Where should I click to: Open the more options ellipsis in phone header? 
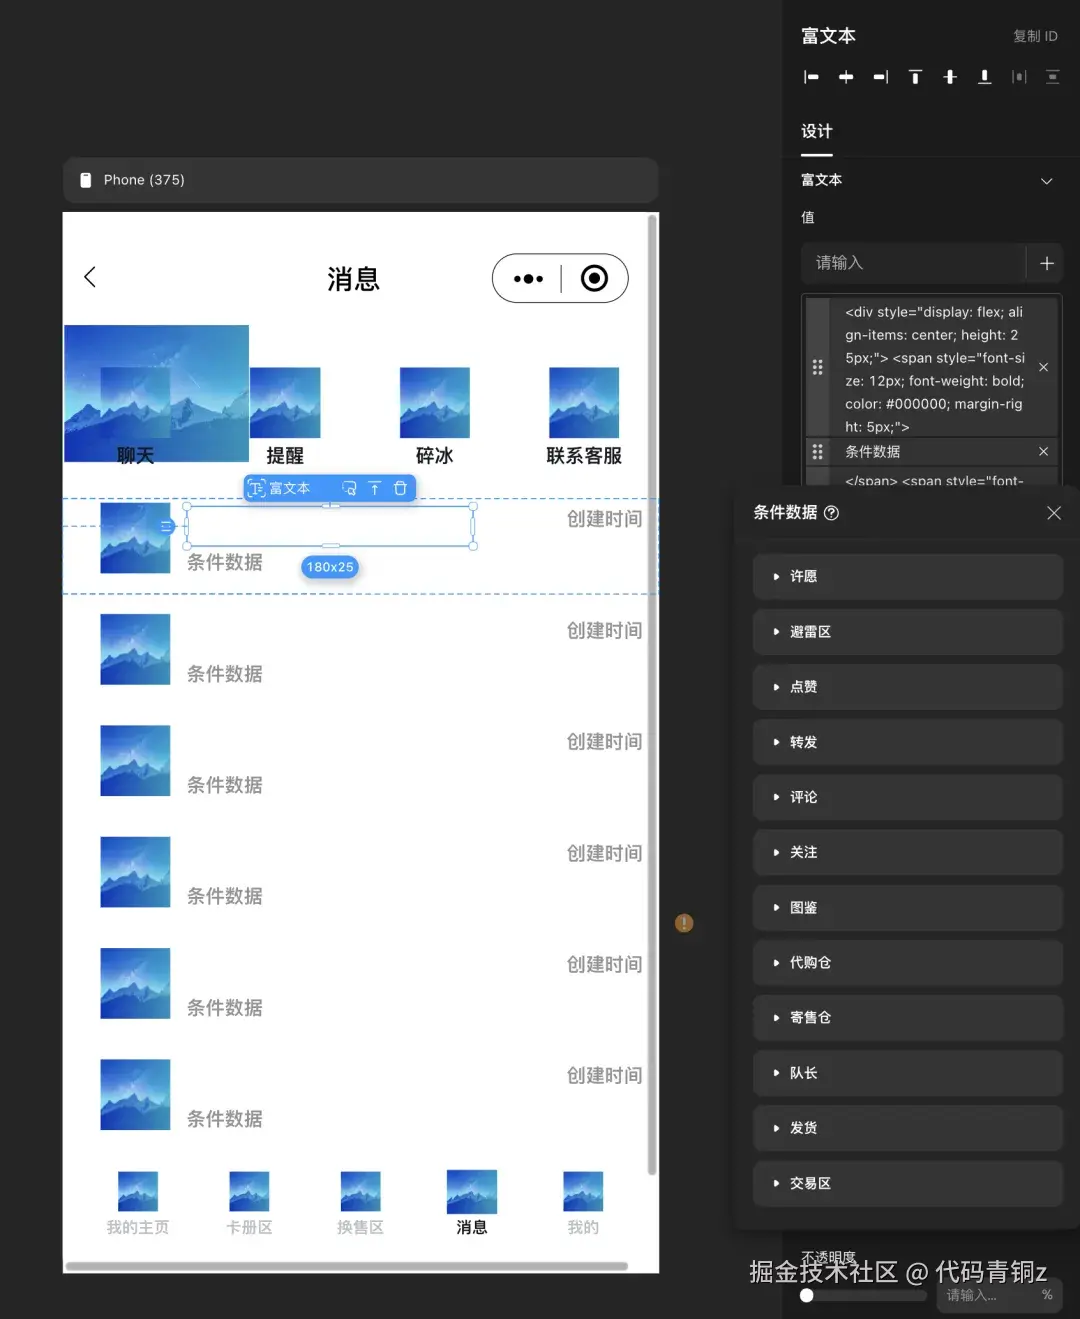[527, 278]
